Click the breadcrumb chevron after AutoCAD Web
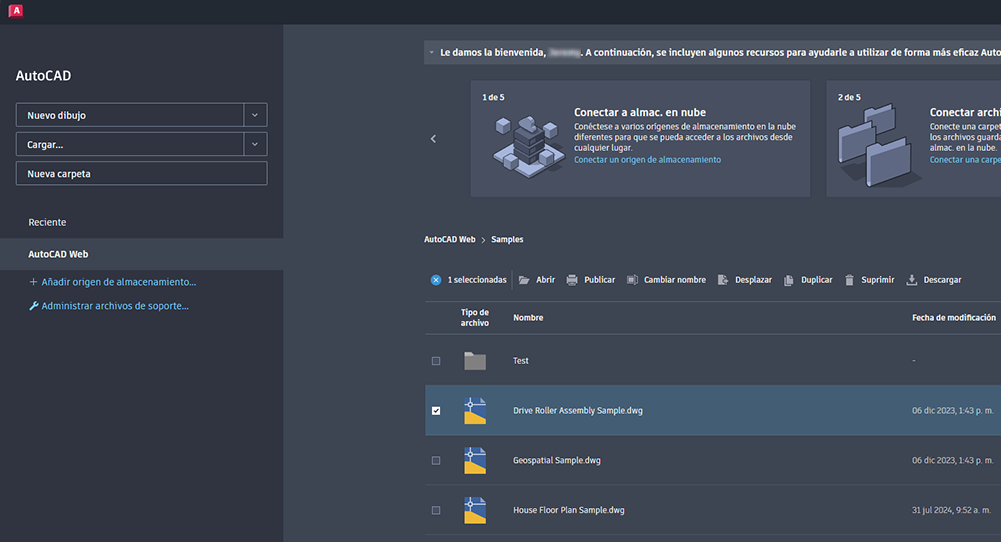The height and width of the screenshot is (542, 1001). pyautogui.click(x=483, y=240)
